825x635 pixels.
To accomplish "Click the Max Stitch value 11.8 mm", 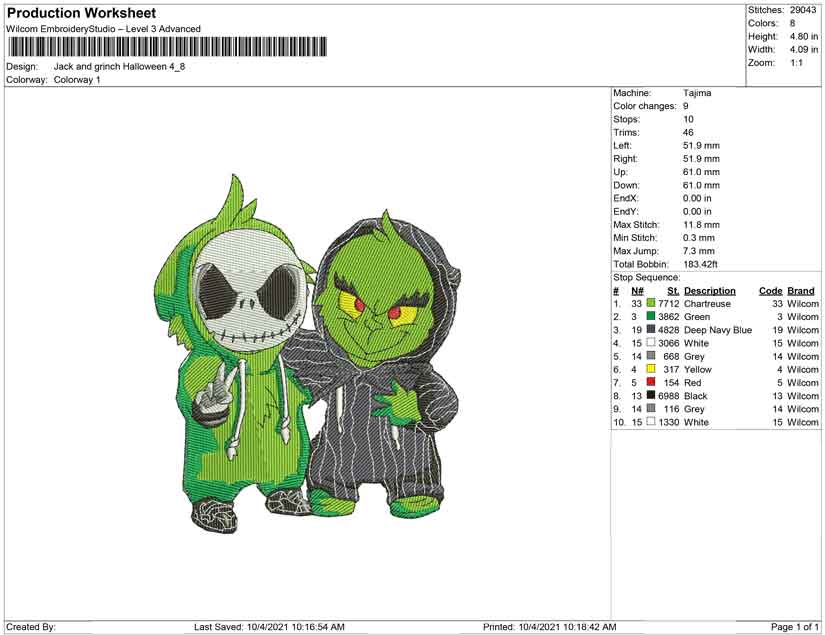I will 701,225.
